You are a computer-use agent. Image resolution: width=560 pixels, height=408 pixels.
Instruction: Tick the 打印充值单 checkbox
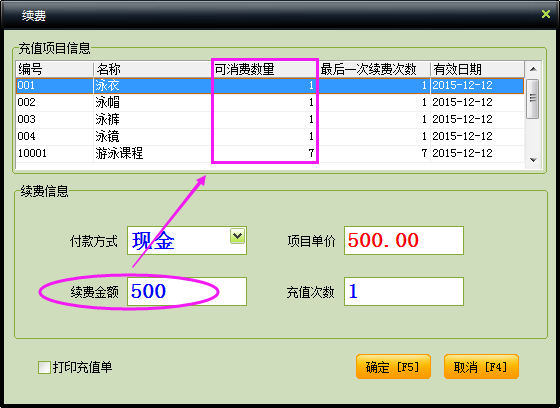[x=44, y=367]
